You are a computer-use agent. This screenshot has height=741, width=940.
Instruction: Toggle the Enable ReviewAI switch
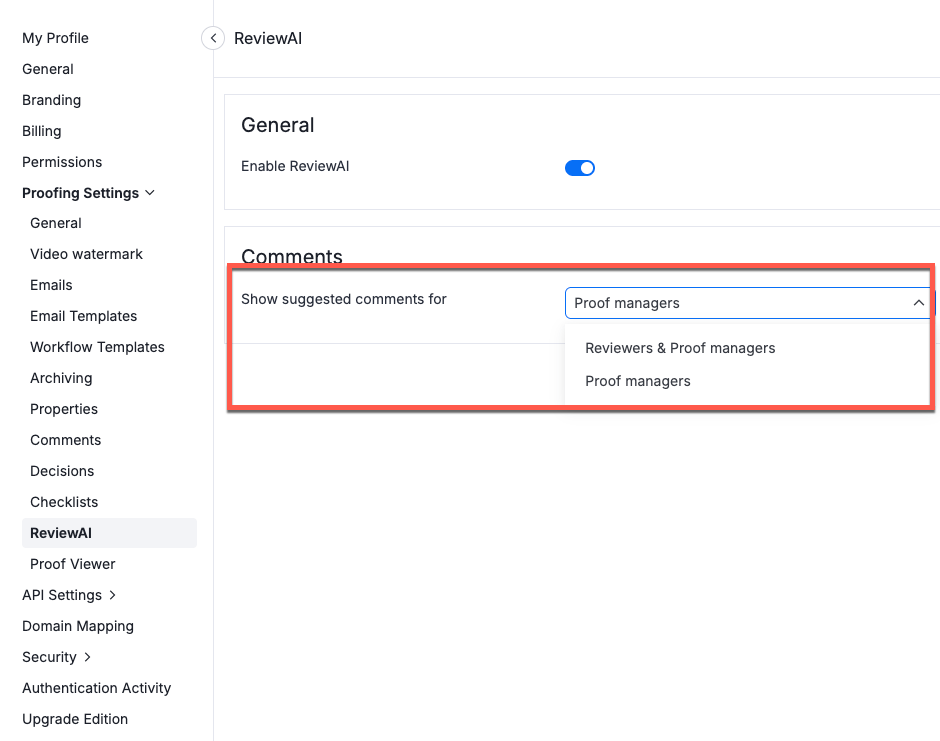point(580,168)
